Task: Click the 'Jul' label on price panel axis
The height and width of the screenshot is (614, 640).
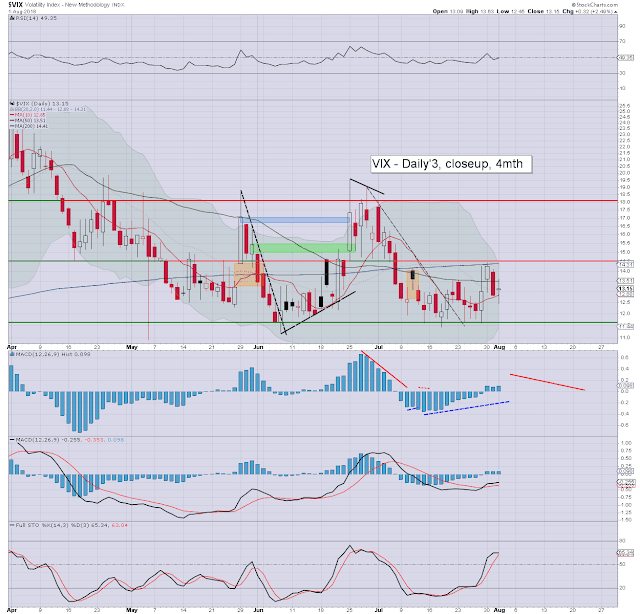Action: (x=379, y=347)
